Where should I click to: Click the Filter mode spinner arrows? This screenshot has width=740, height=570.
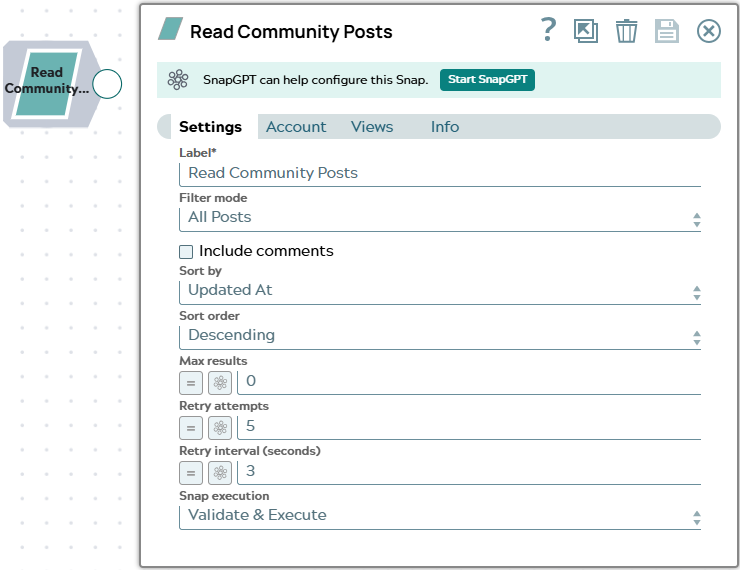(x=697, y=220)
